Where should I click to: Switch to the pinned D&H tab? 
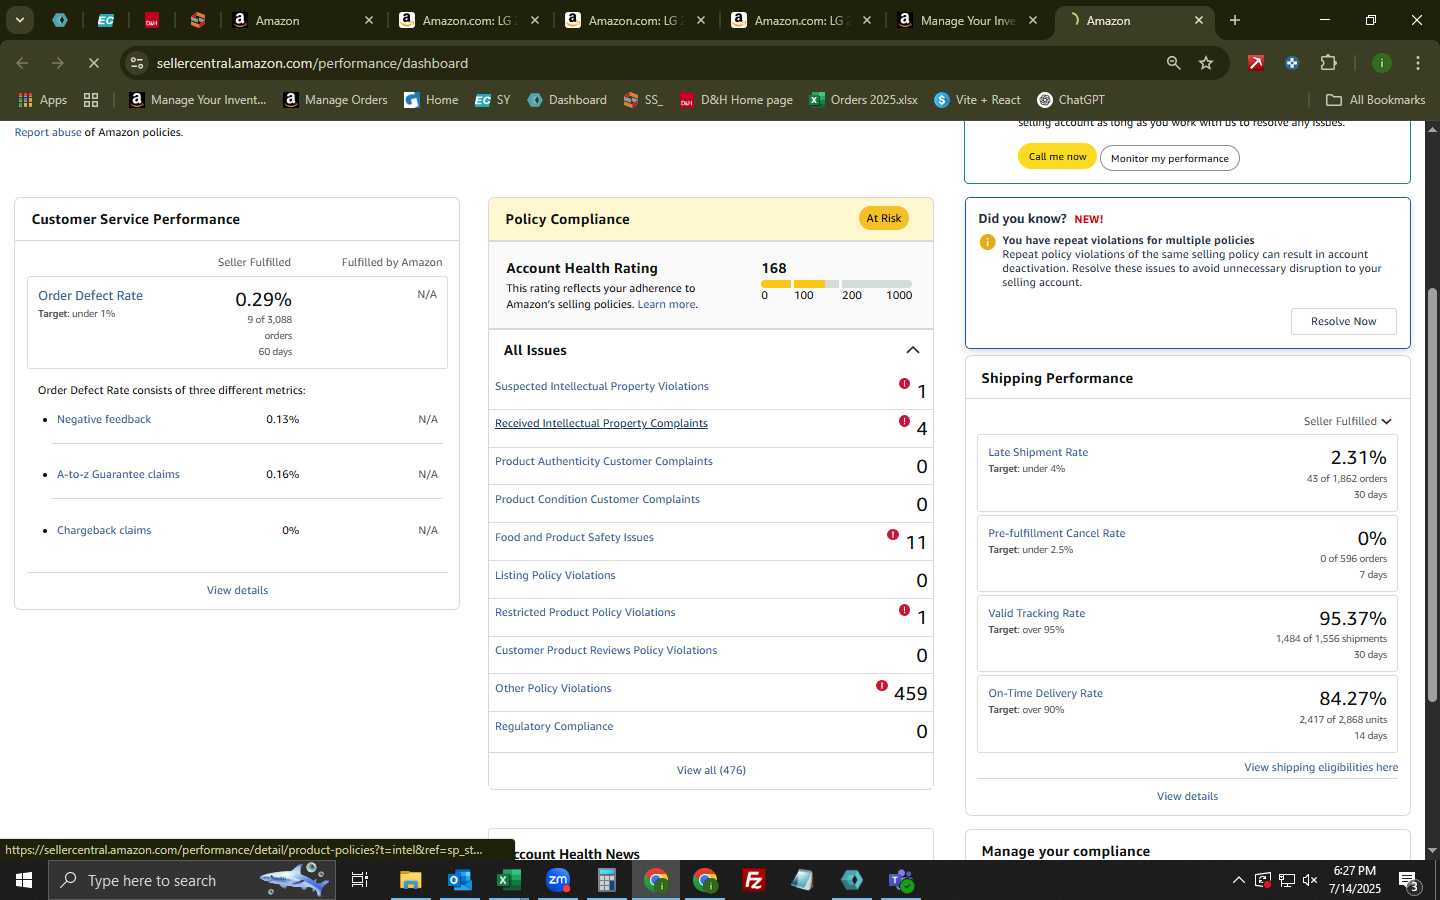point(151,20)
